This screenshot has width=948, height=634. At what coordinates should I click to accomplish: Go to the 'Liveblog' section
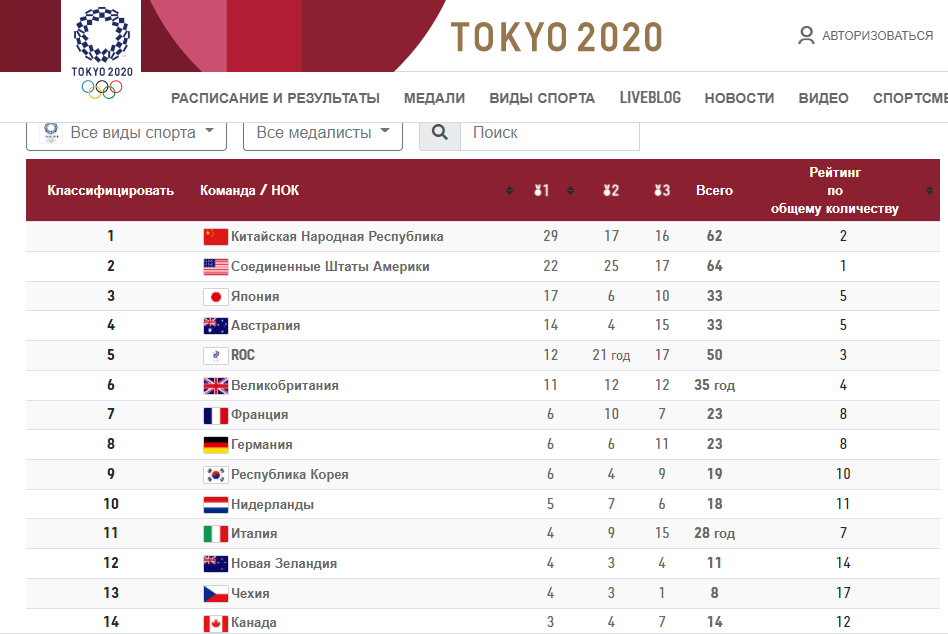(x=650, y=98)
